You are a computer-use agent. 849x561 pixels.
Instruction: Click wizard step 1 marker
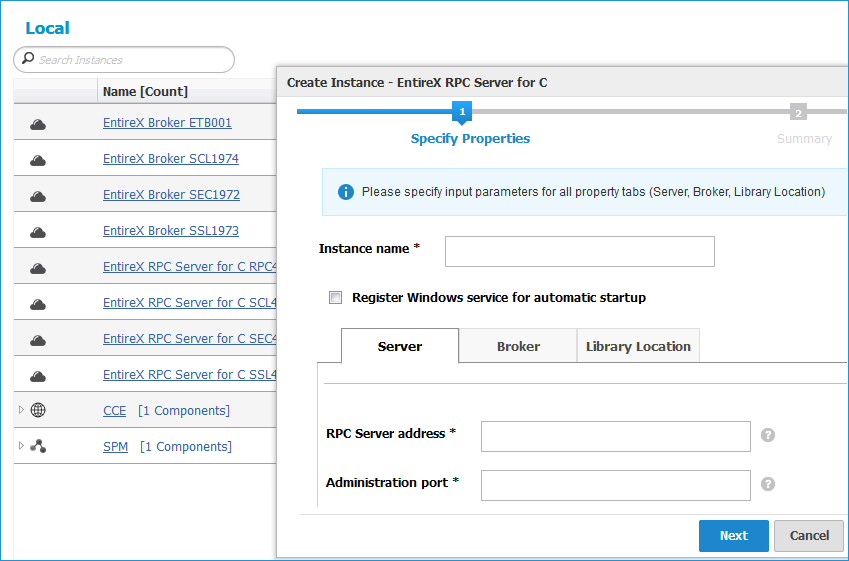point(462,112)
